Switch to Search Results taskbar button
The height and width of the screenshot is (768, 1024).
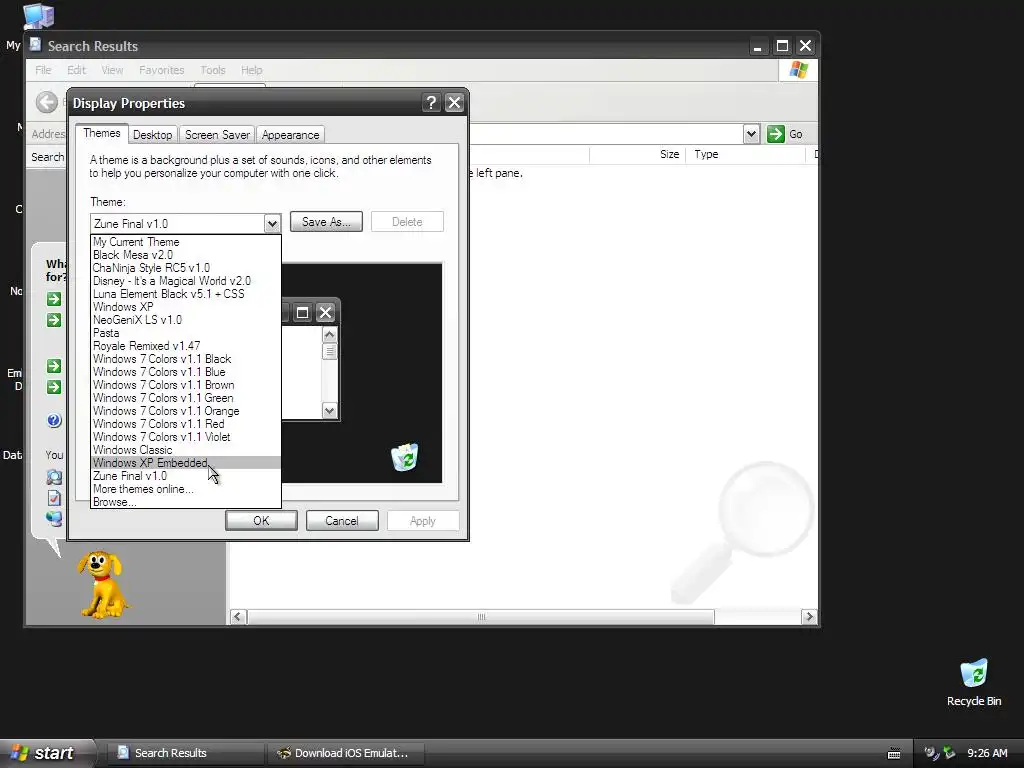[185, 753]
